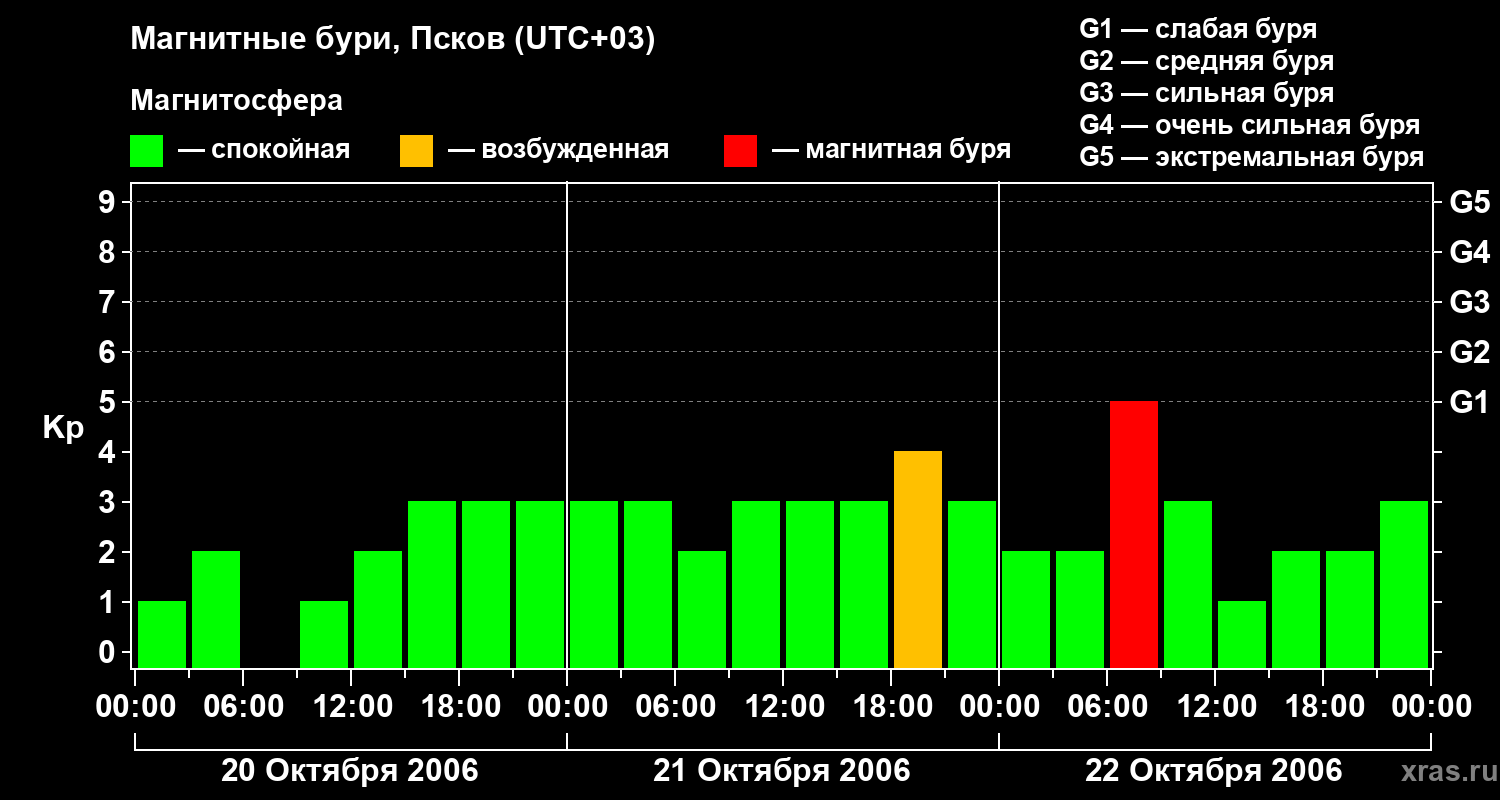Click the '20 Октября 2006' date label

(350, 771)
